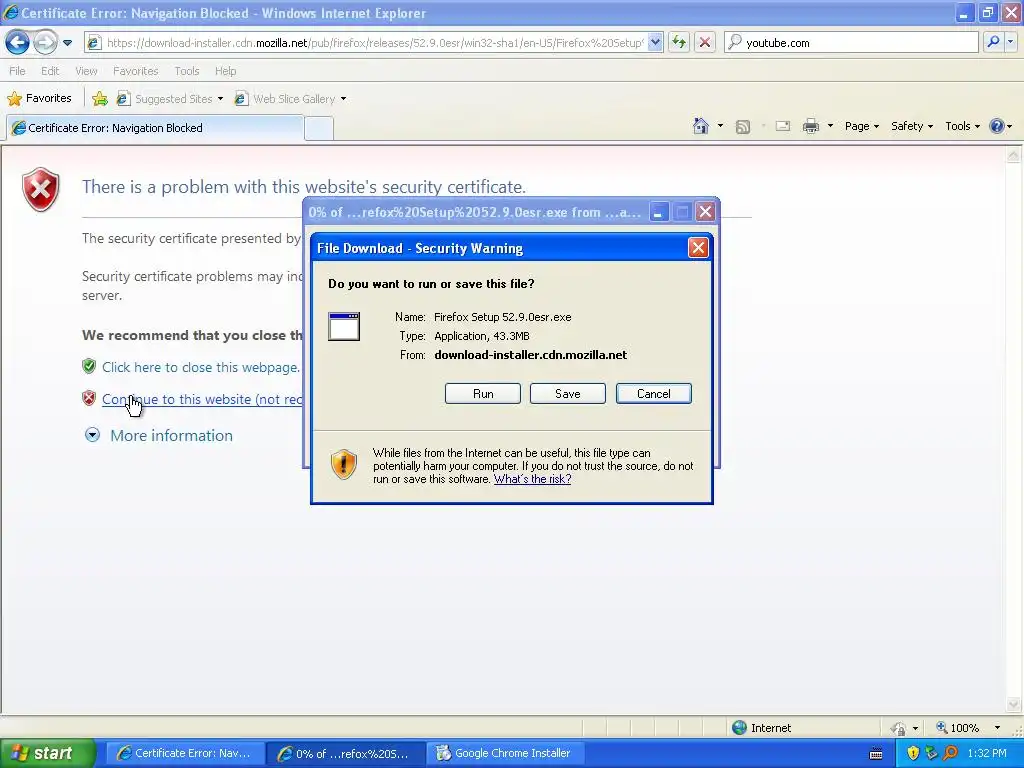Open the Page command menu
1024x768 pixels.
861,126
